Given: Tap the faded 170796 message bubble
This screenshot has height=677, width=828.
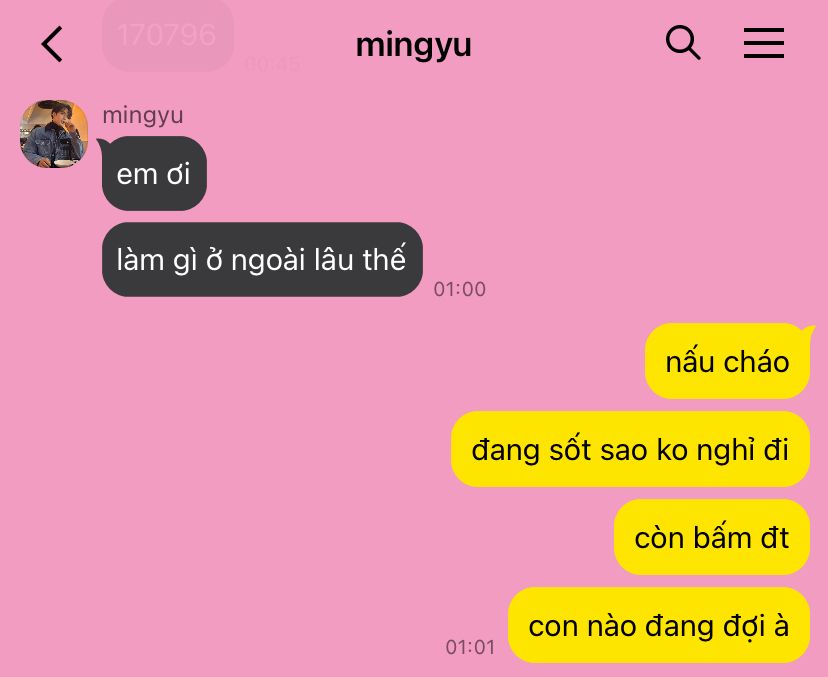Looking at the screenshot, I should (167, 35).
